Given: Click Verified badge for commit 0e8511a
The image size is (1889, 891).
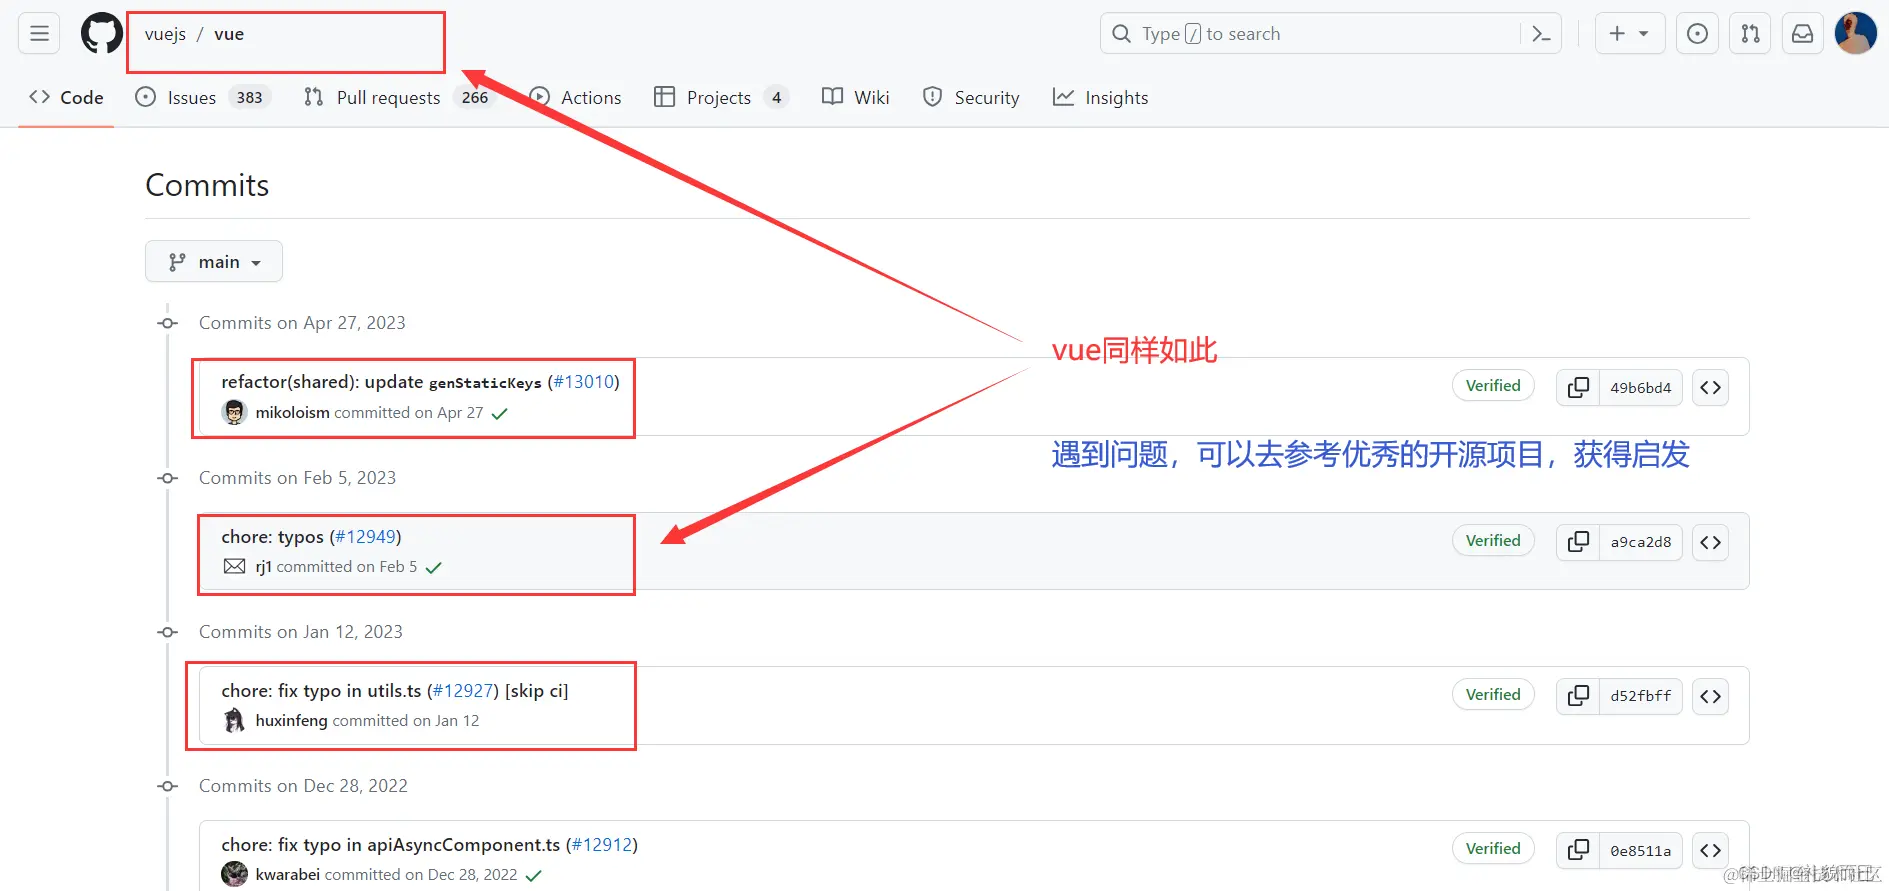Looking at the screenshot, I should (x=1493, y=848).
